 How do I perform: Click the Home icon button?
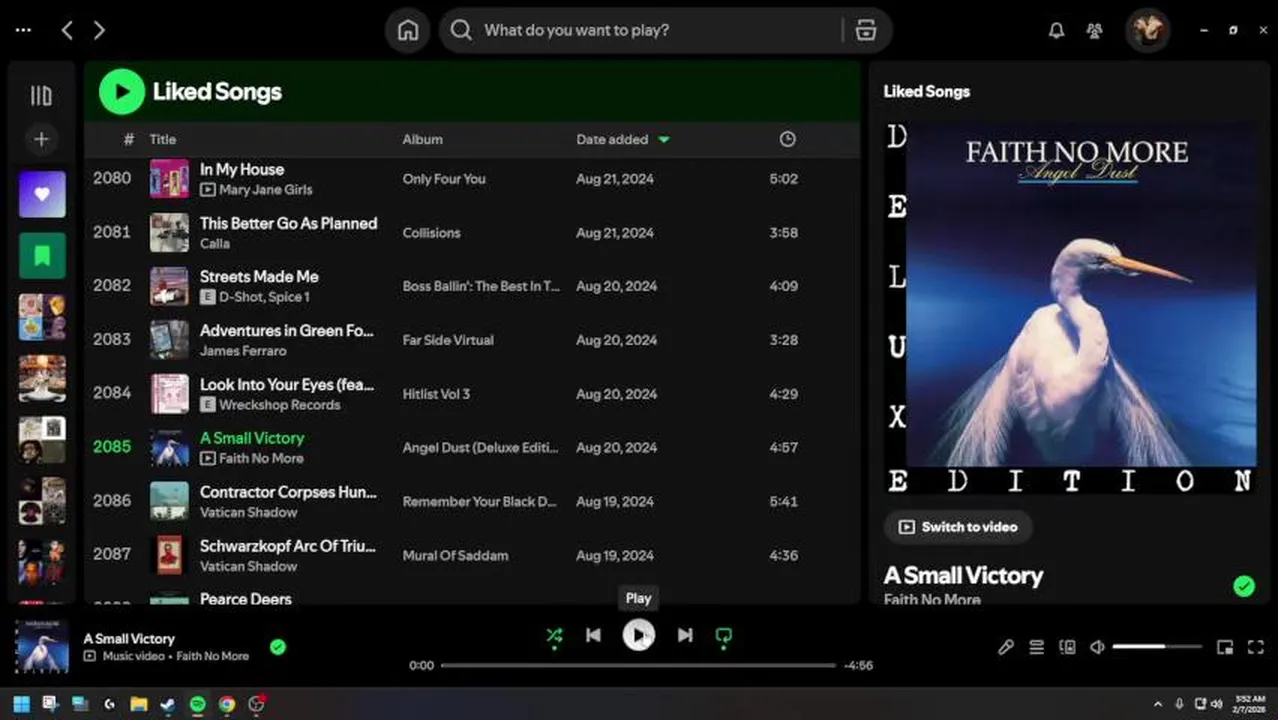(x=408, y=30)
